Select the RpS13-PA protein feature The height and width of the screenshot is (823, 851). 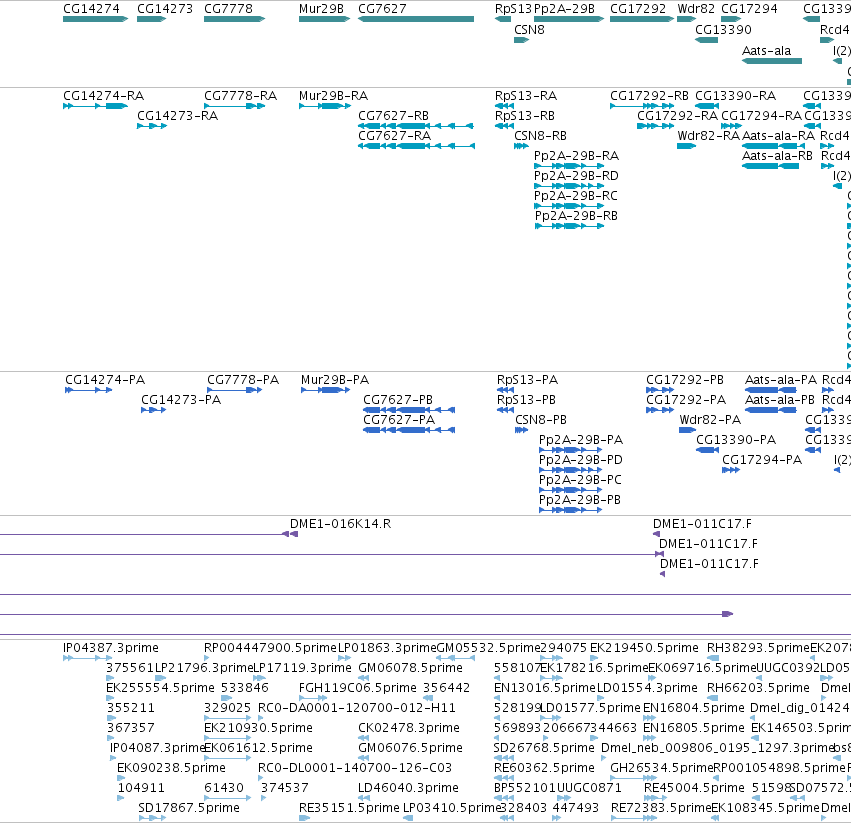[x=505, y=390]
